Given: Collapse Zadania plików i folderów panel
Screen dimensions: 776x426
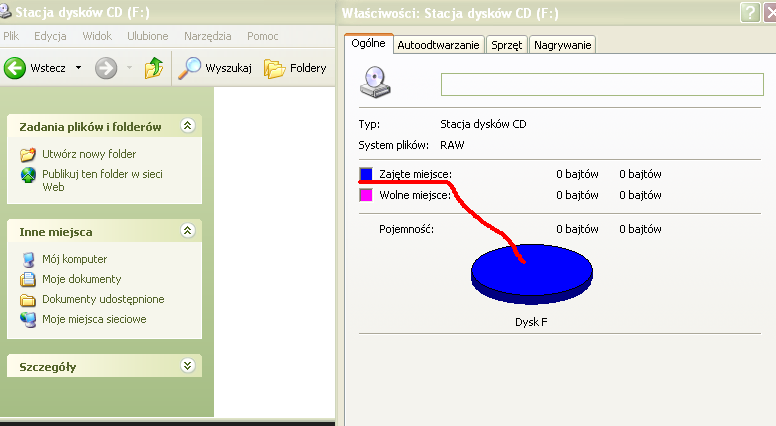Looking at the screenshot, I should 188,126.
